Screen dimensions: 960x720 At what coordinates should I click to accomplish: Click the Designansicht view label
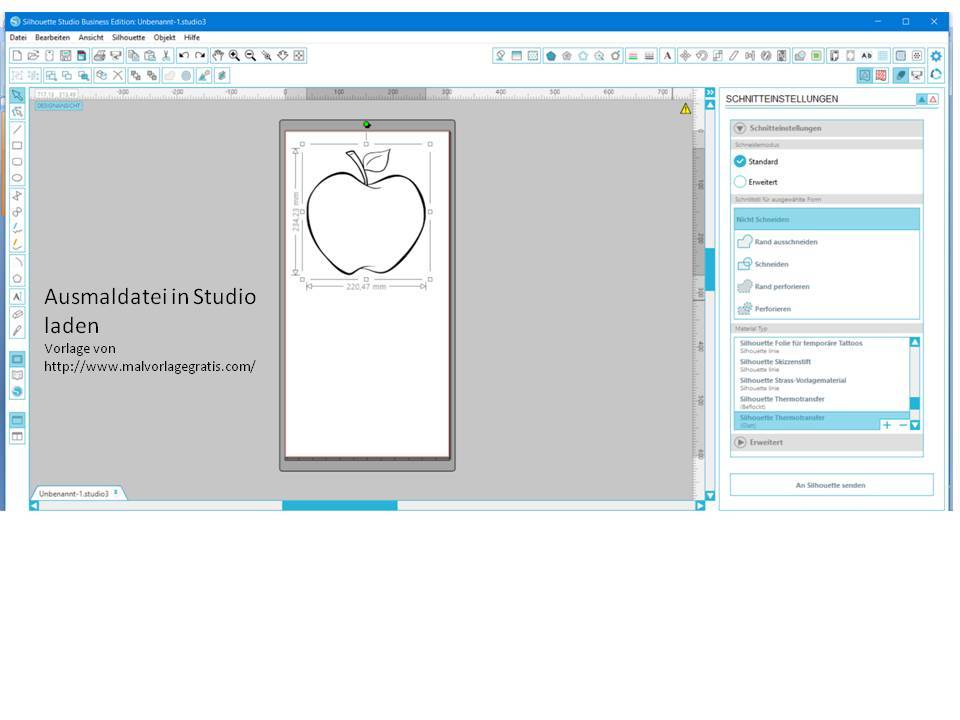point(58,106)
